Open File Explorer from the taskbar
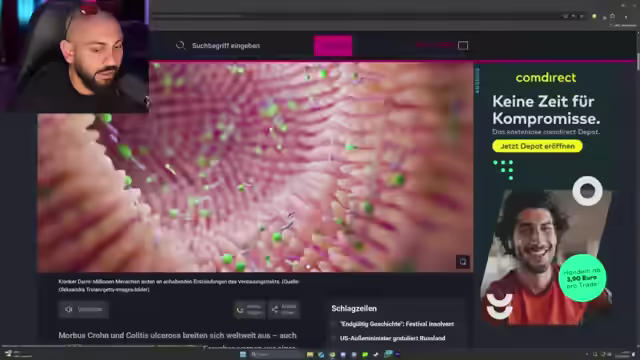 [310, 354]
